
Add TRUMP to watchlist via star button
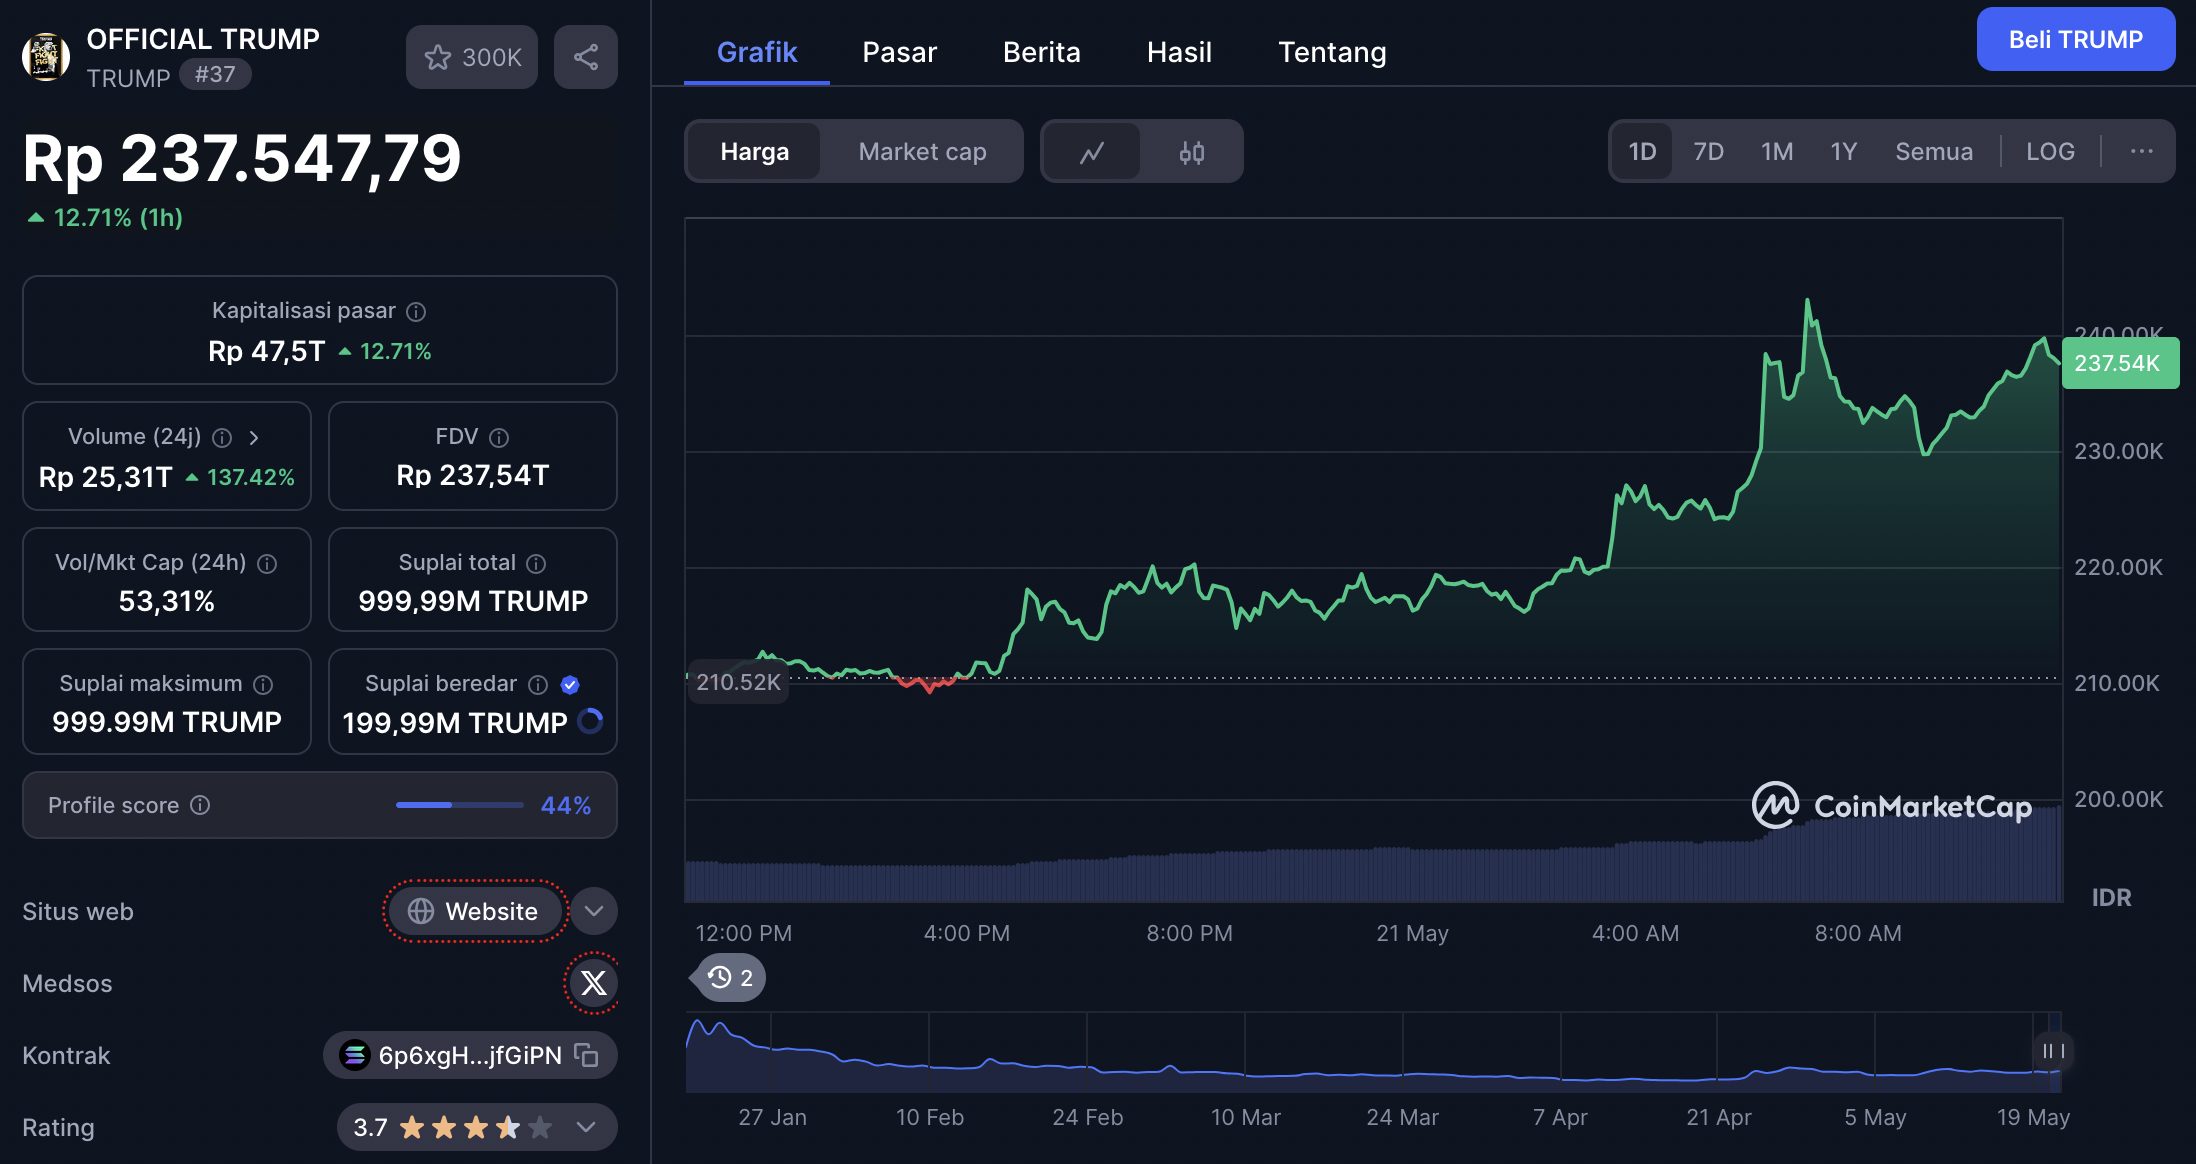[x=472, y=57]
